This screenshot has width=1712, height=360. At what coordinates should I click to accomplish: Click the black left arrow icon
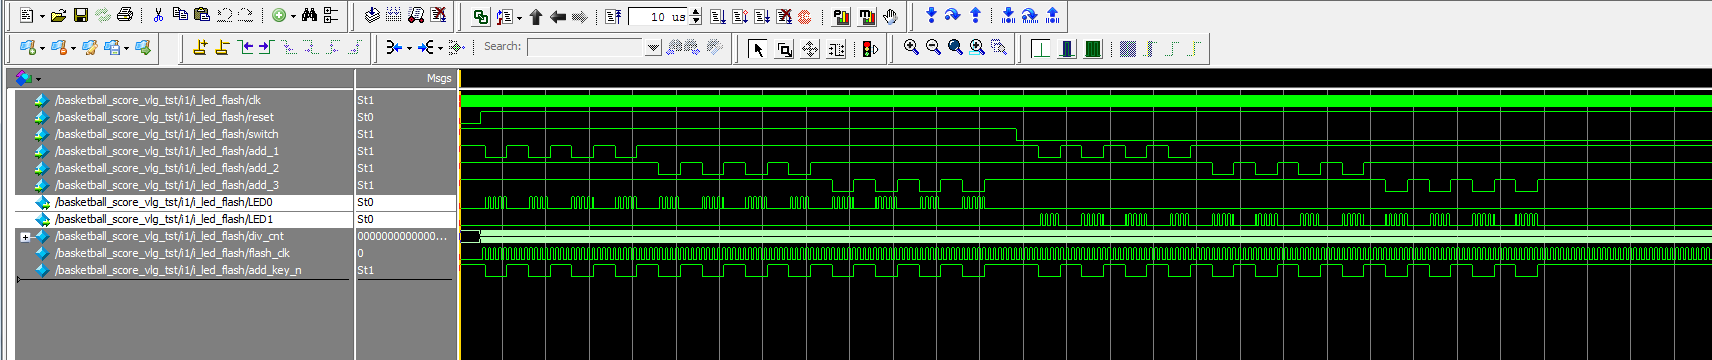click(x=558, y=17)
